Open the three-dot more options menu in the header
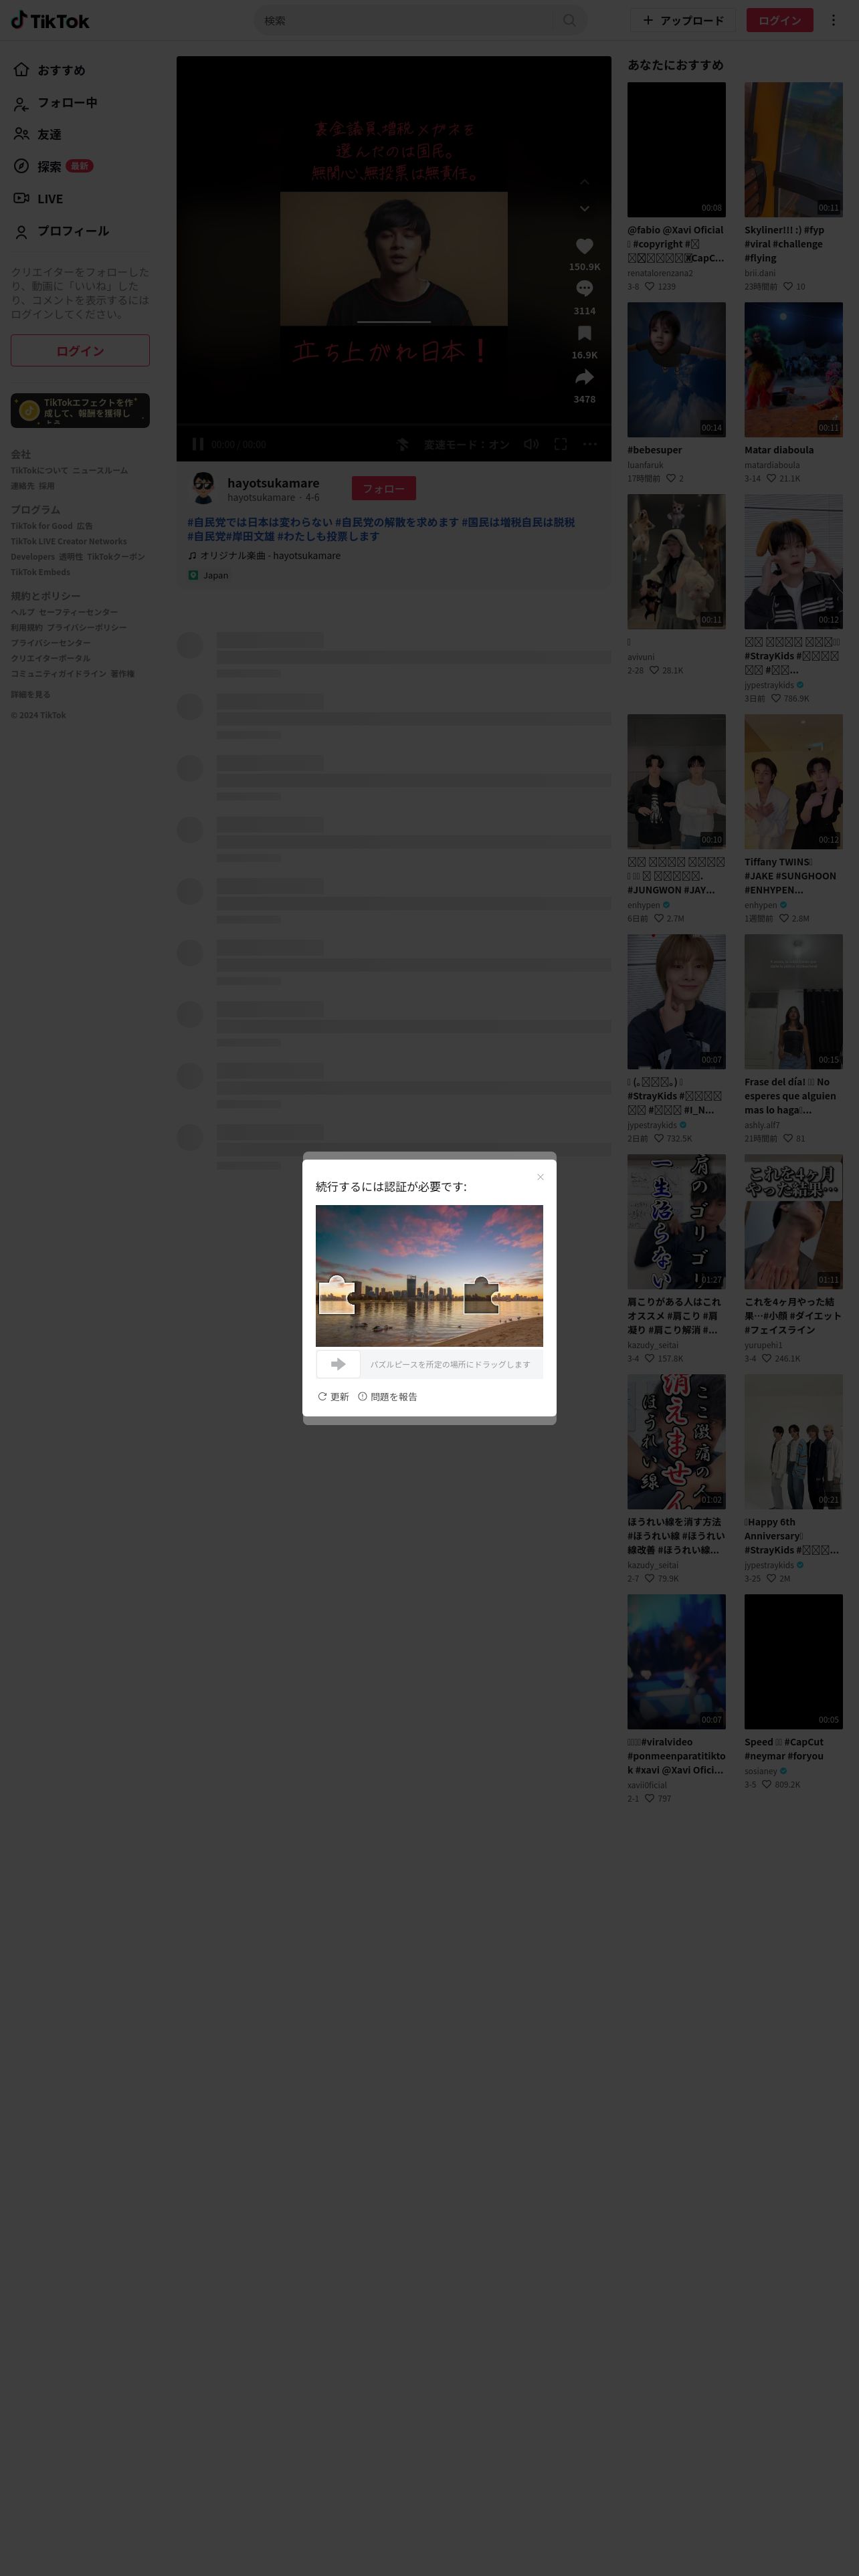The width and height of the screenshot is (859, 2576). [x=833, y=20]
